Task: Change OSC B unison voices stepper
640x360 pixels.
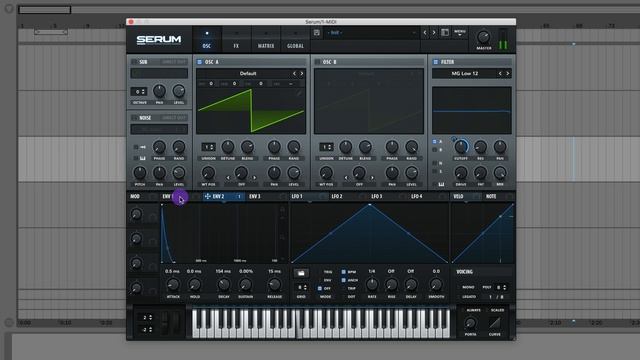Action: 326,147
